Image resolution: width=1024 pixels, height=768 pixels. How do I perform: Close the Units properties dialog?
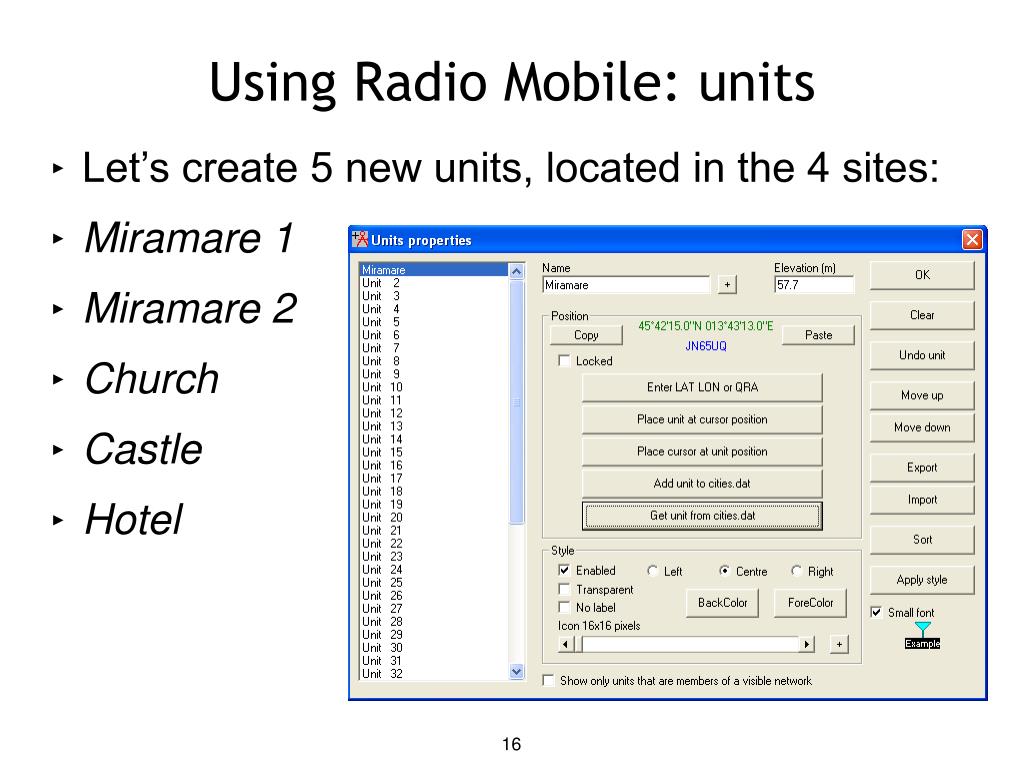972,240
